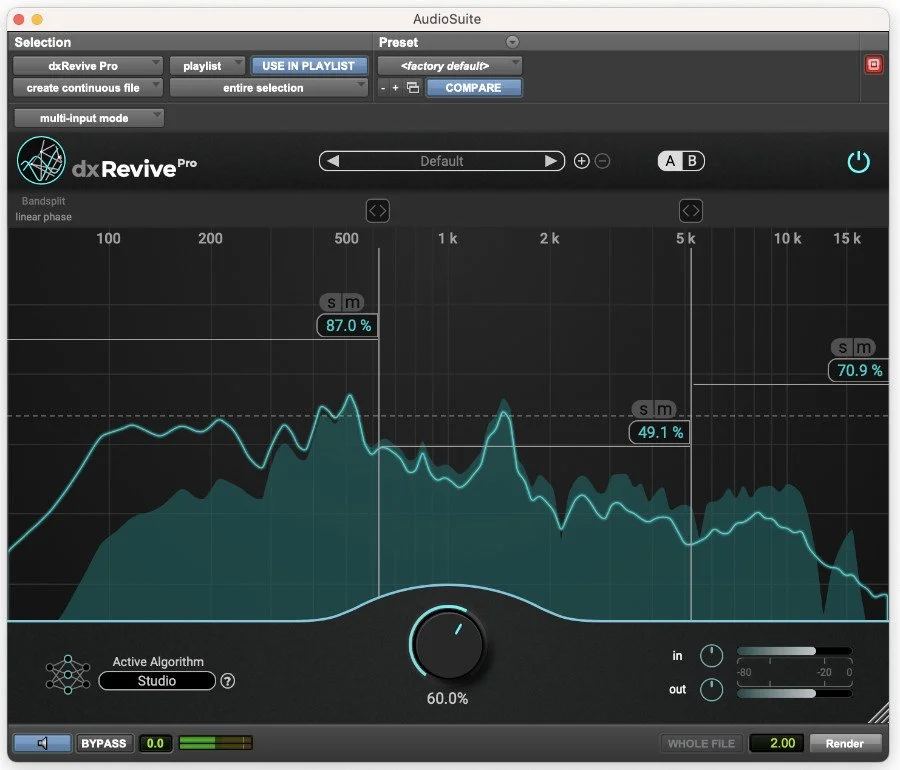
Task: Solo the low band (87.0 %)
Action: click(331, 302)
